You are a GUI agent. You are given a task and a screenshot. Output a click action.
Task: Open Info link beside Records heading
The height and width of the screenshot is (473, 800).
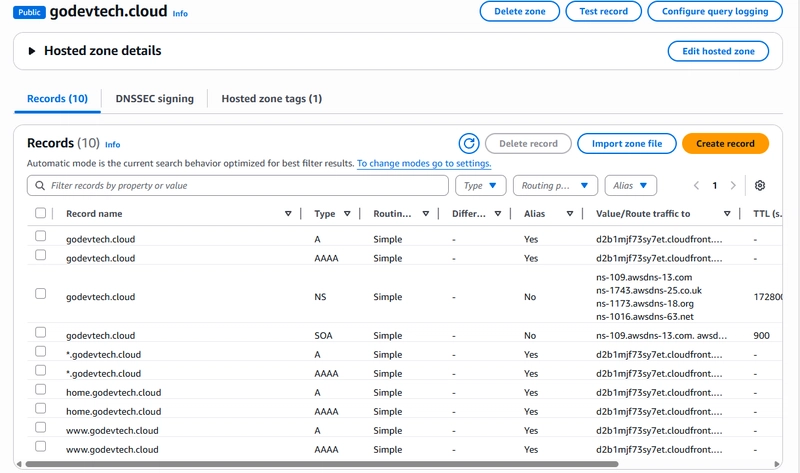tap(113, 145)
